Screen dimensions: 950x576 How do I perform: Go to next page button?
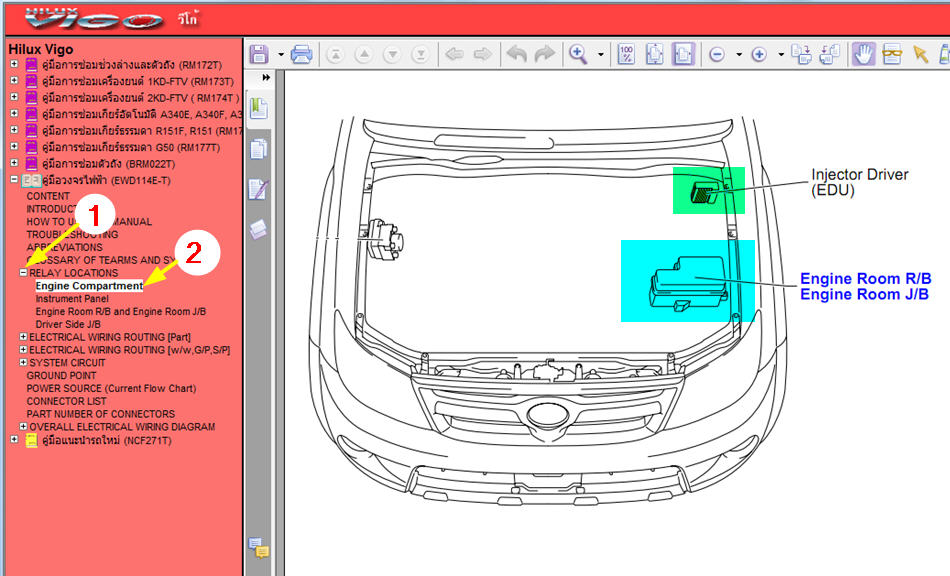392,55
